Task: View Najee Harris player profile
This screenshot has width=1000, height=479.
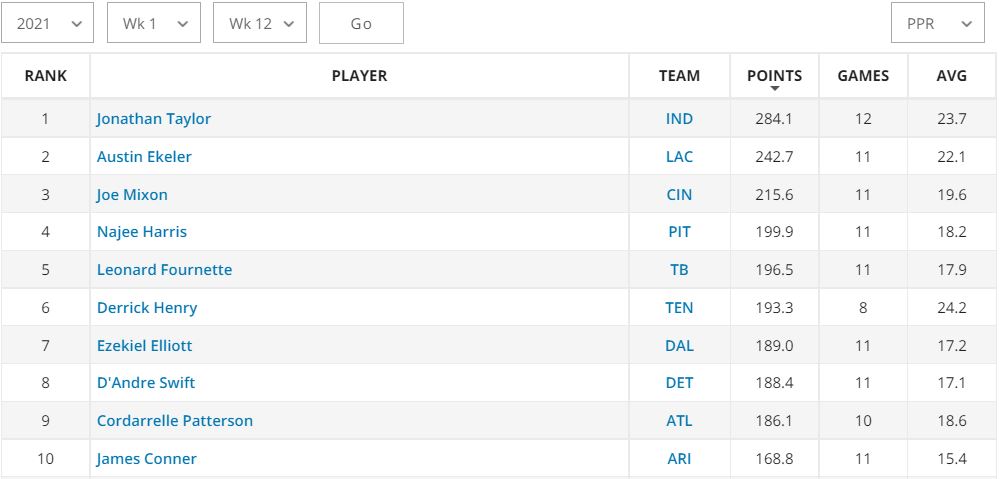Action: click(x=142, y=232)
